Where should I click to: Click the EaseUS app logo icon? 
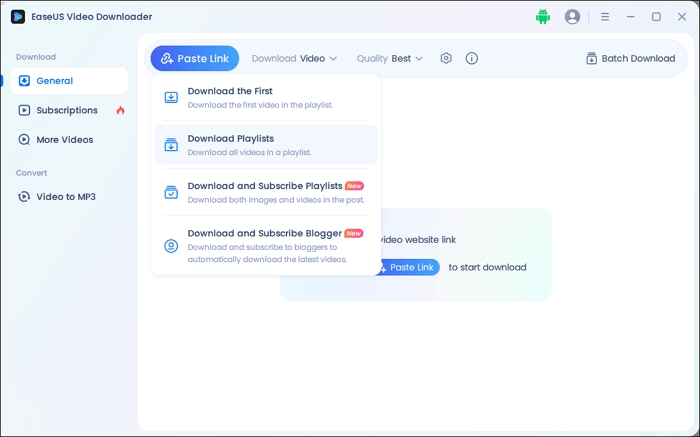(x=18, y=17)
